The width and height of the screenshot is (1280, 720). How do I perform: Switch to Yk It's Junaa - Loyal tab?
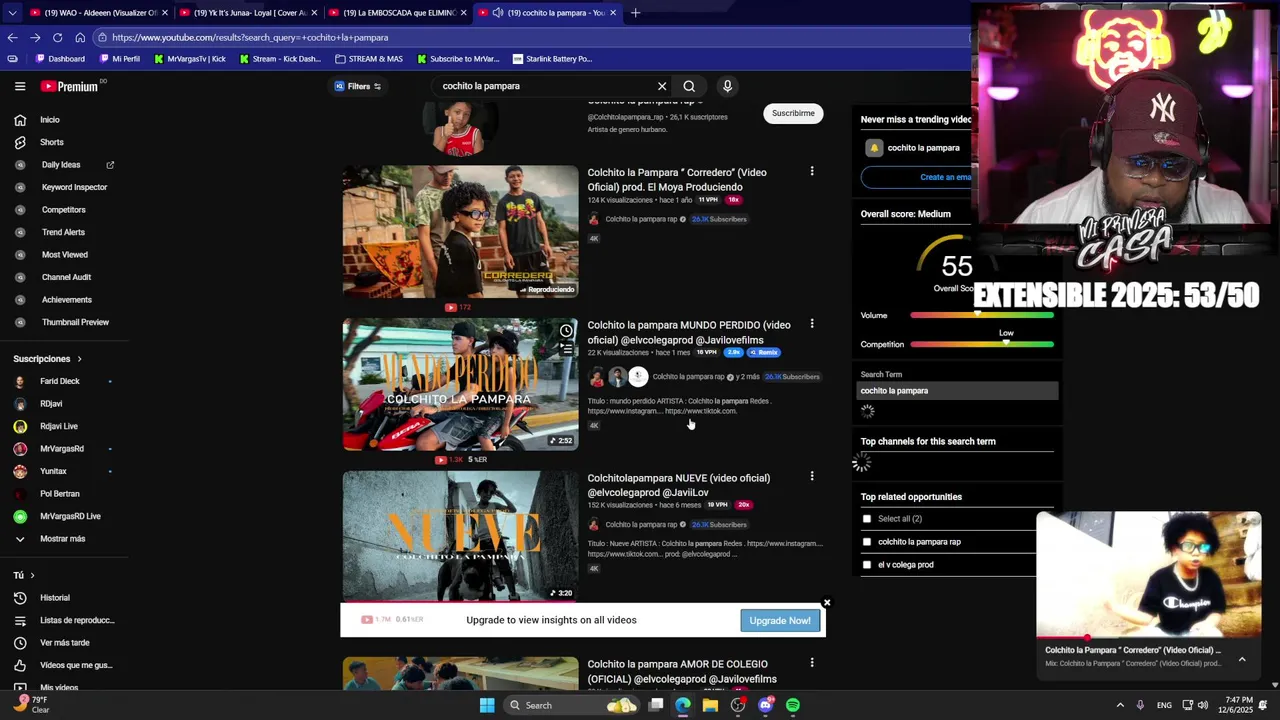click(248, 13)
